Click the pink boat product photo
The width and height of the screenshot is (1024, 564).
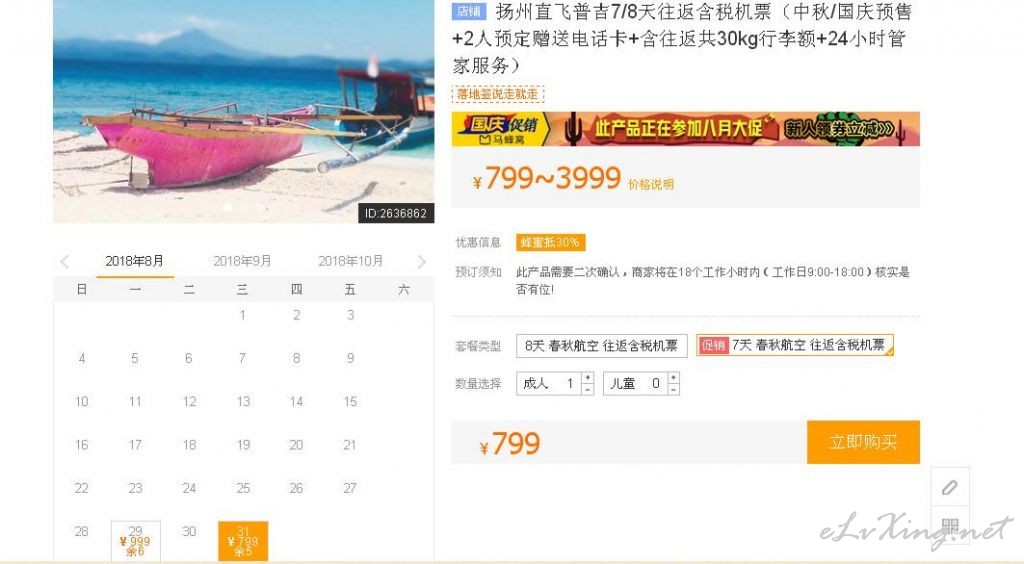pyautogui.click(x=244, y=111)
